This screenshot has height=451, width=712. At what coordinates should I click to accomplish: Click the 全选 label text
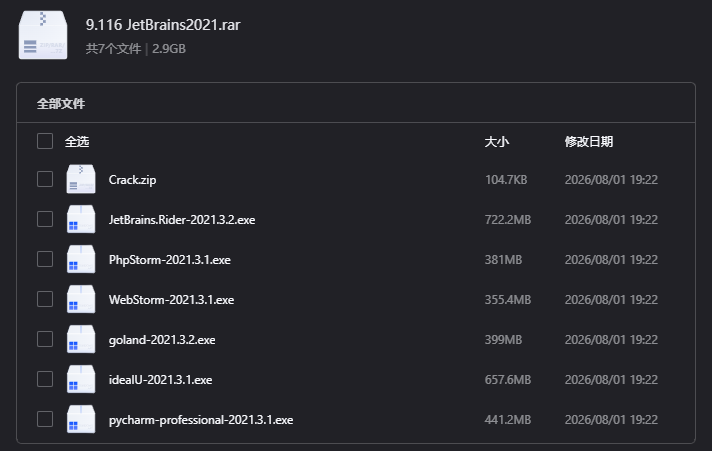pyautogui.click(x=77, y=142)
